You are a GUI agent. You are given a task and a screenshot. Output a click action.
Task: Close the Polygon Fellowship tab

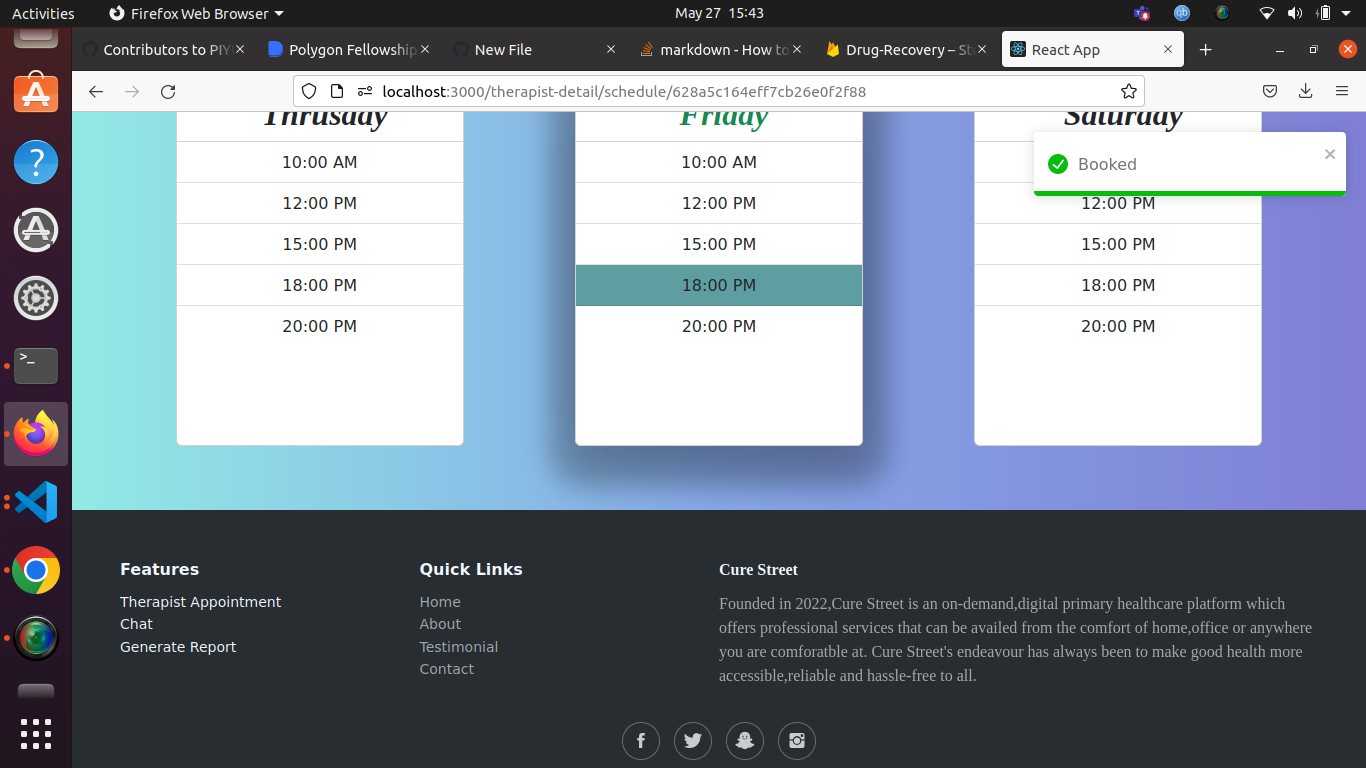(x=425, y=49)
